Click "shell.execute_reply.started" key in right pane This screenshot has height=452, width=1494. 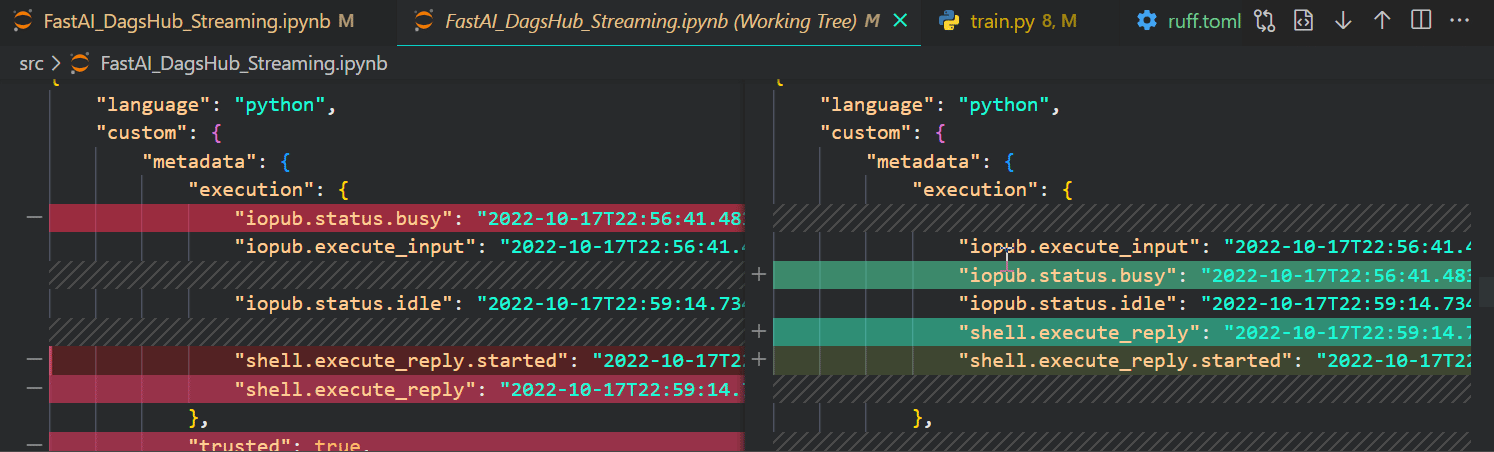1128,360
